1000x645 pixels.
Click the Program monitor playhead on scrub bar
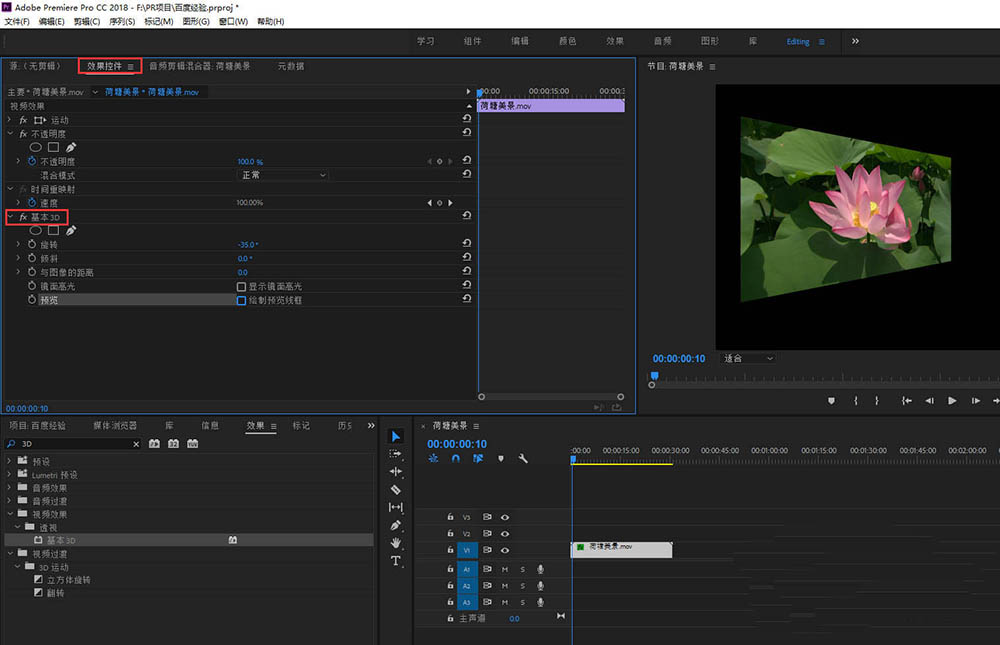653,377
